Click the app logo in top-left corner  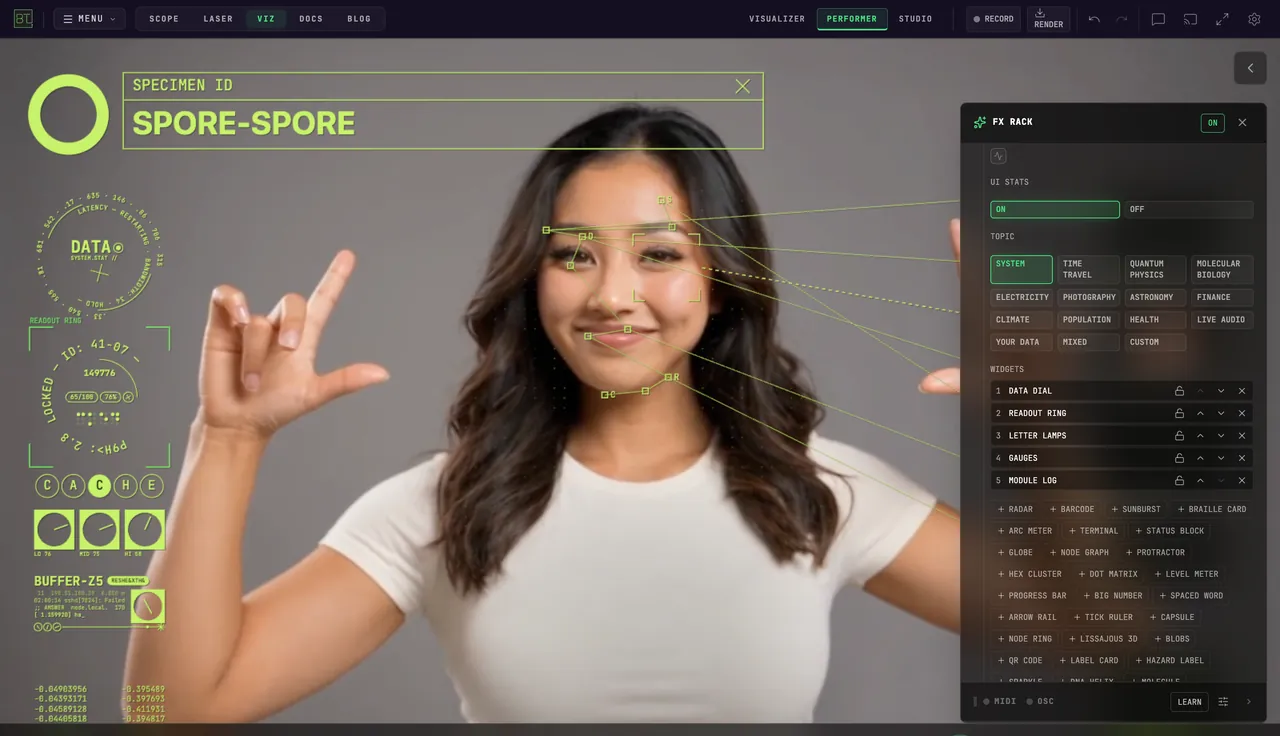pyautogui.click(x=24, y=19)
